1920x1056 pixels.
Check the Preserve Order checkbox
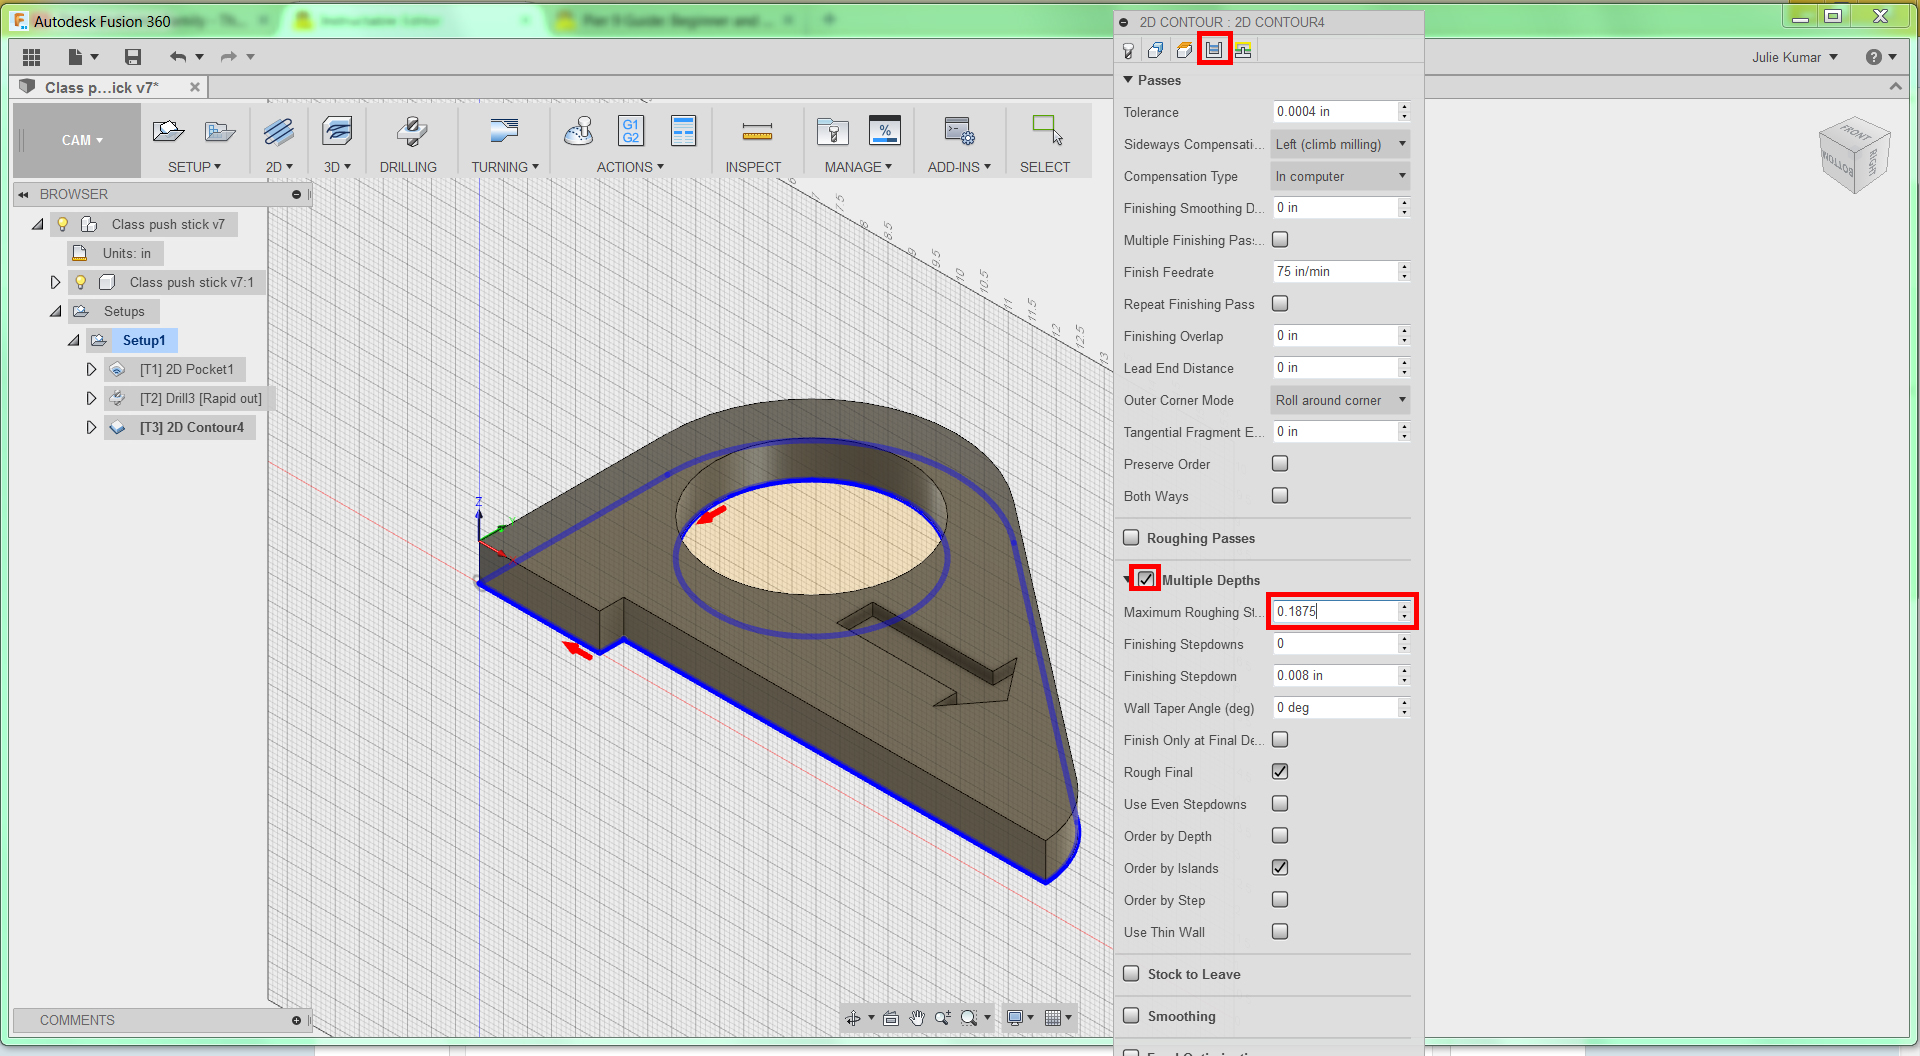(1280, 464)
